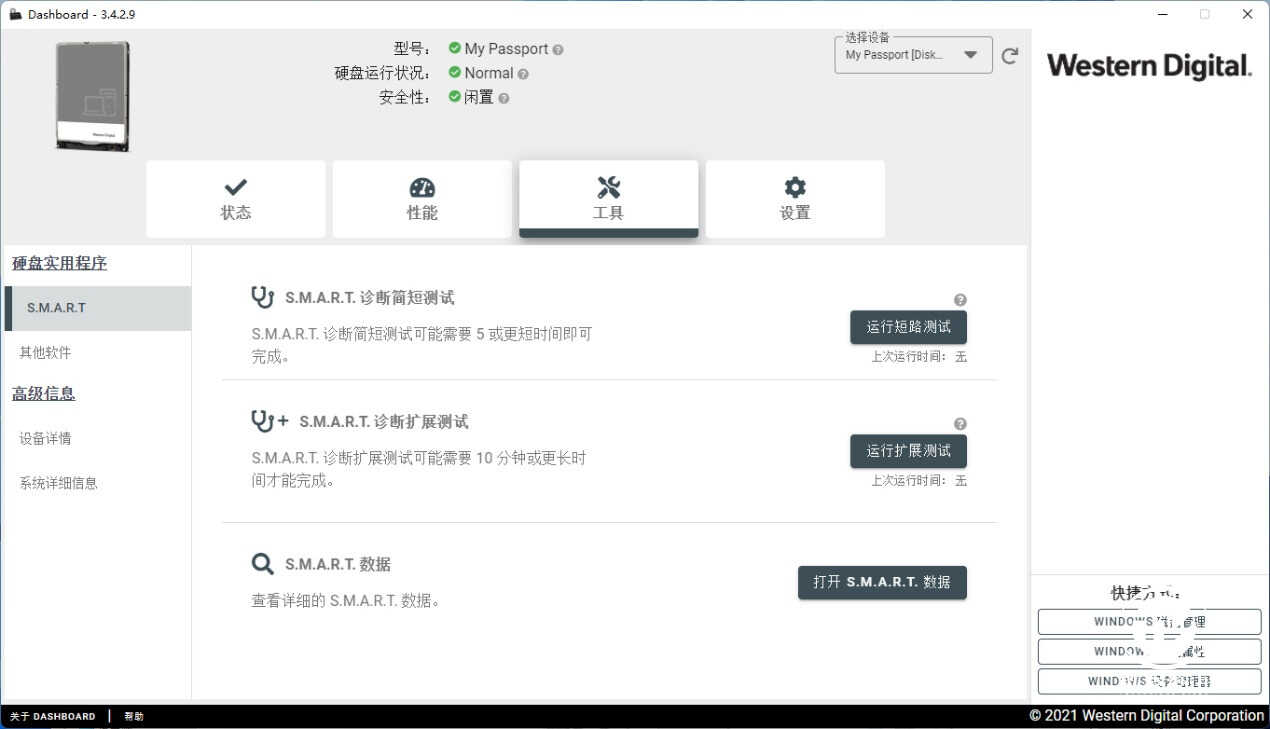Open the 设置 settings tab

pyautogui.click(x=795, y=199)
